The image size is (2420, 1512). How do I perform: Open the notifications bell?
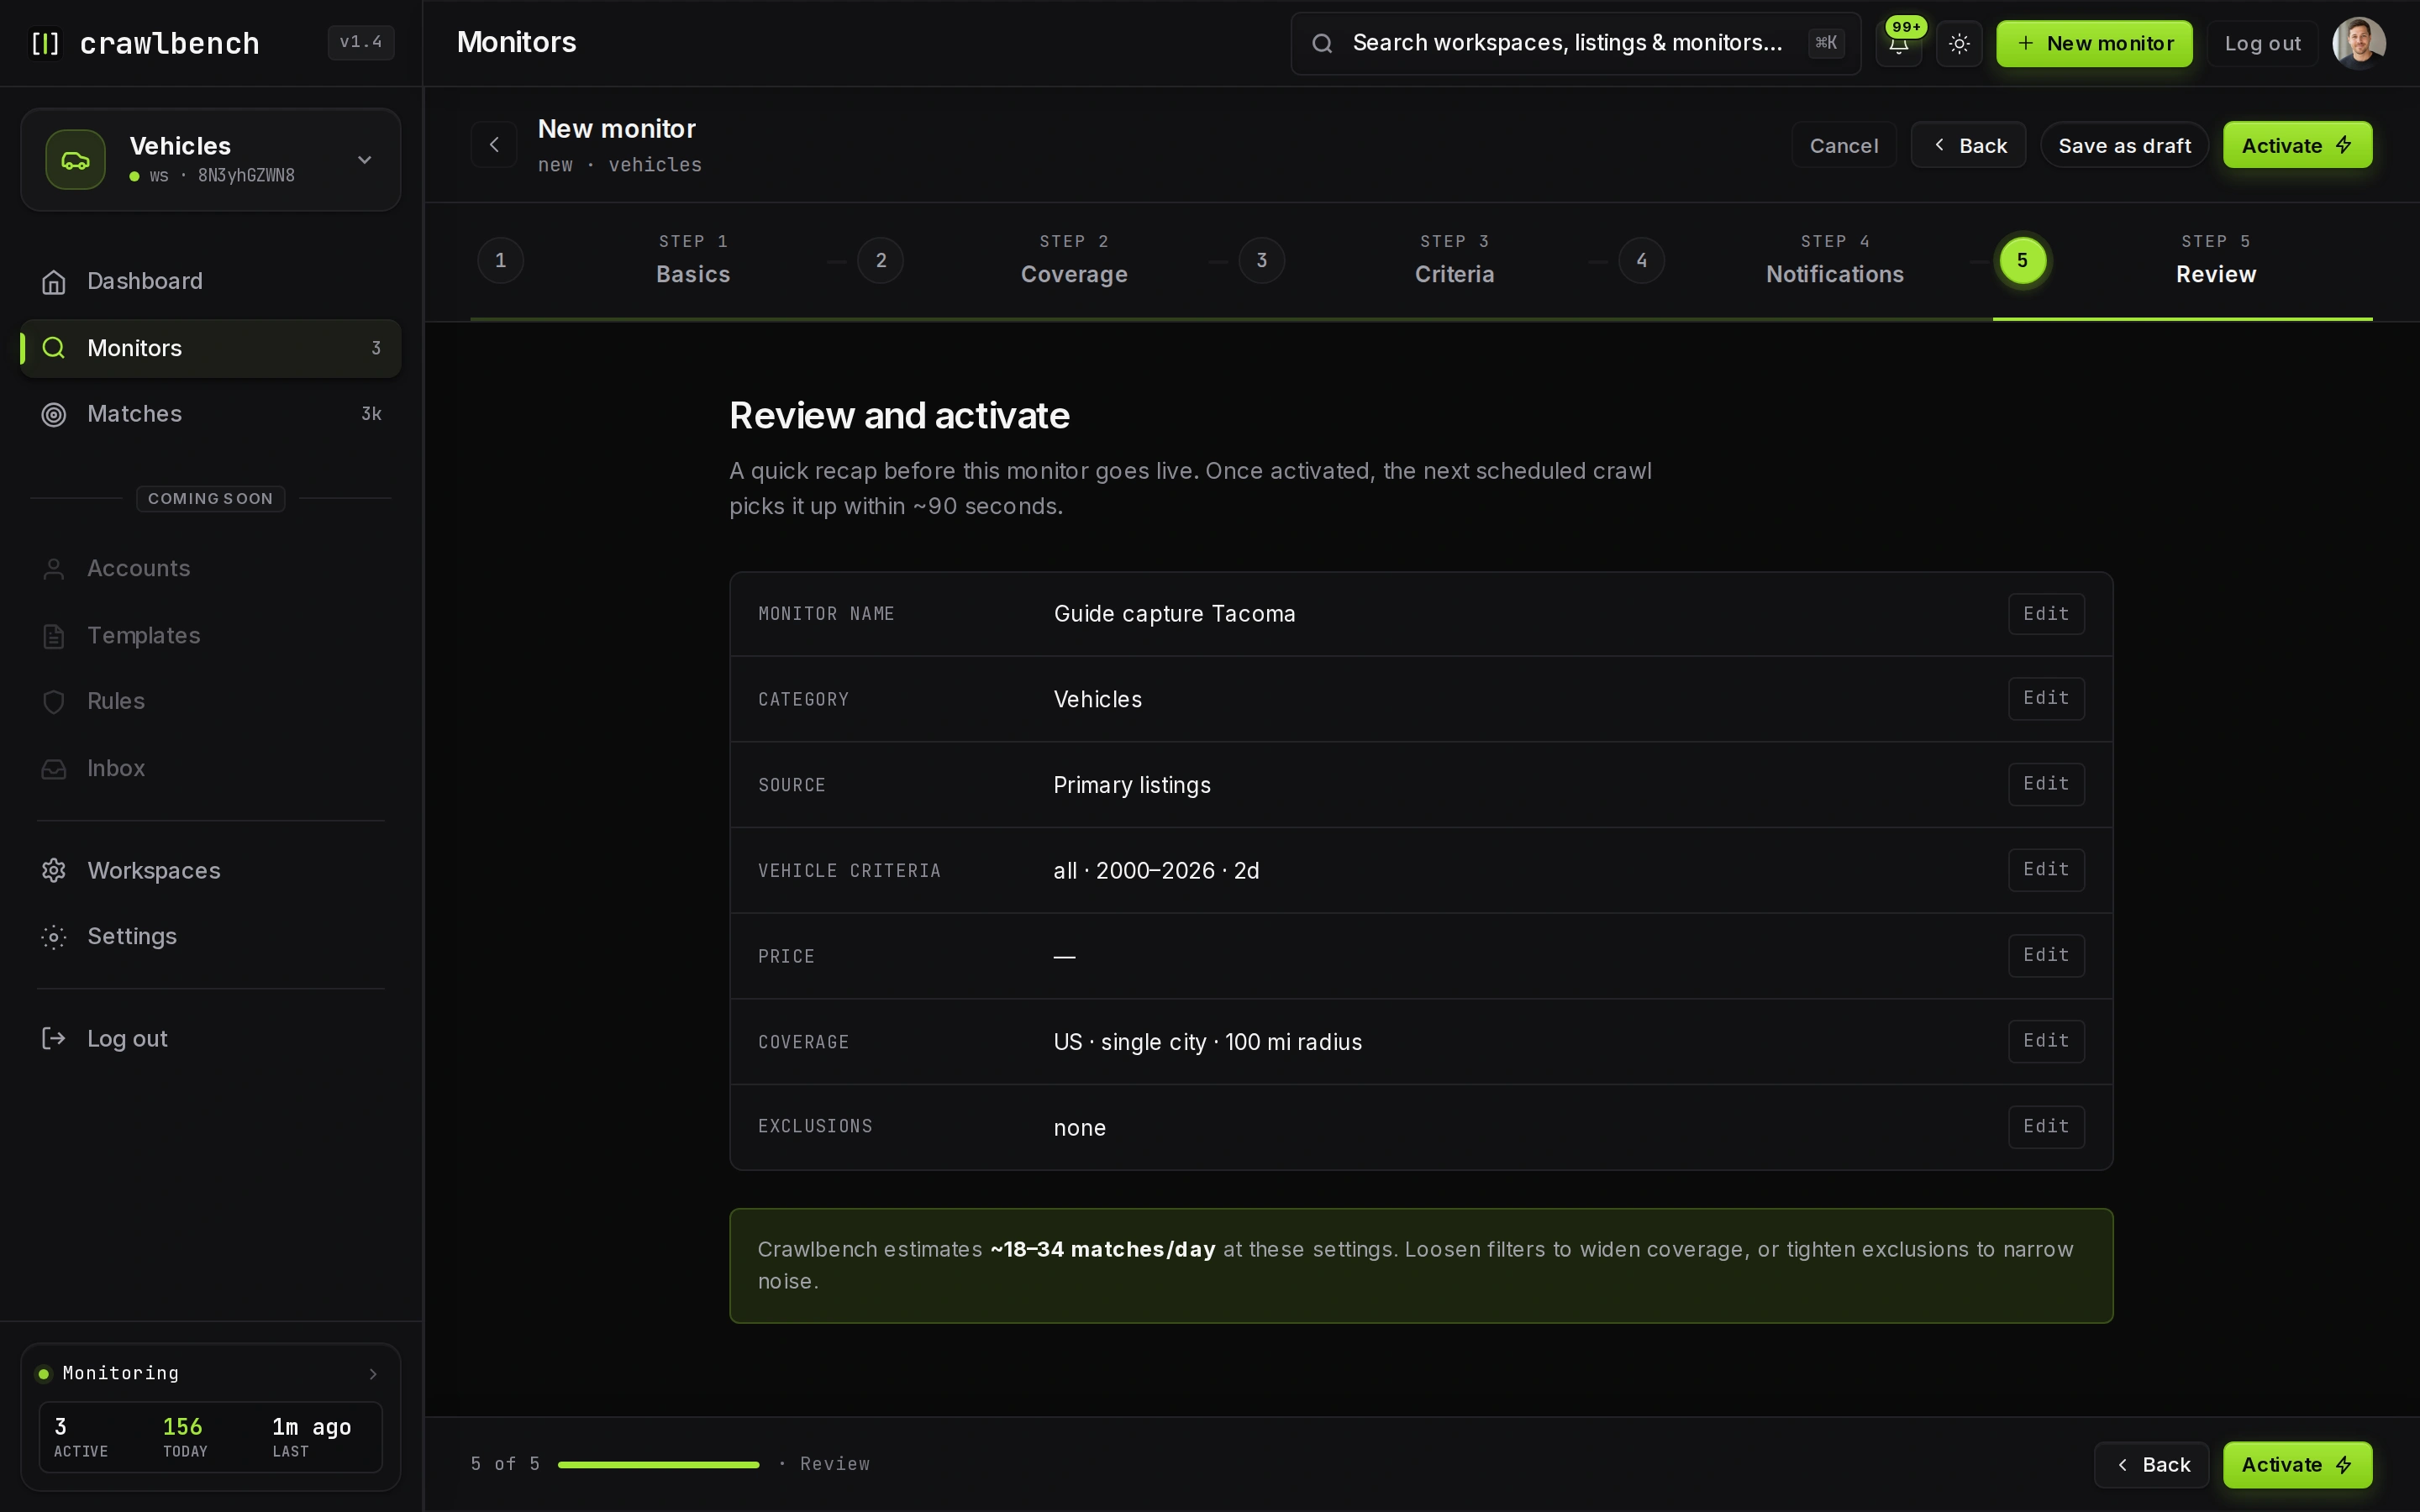(x=1898, y=43)
